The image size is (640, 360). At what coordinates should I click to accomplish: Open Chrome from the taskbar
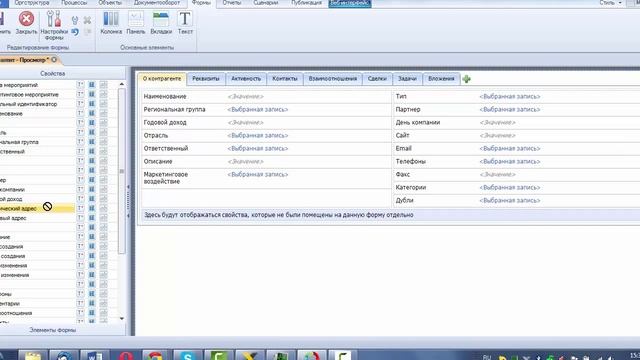(x=155, y=355)
